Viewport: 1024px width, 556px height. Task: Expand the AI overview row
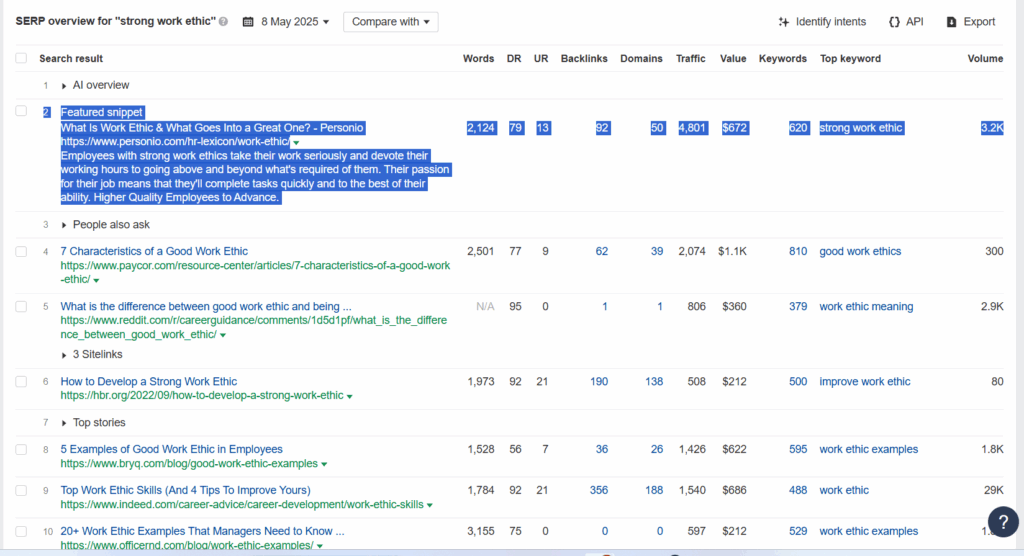click(63, 86)
